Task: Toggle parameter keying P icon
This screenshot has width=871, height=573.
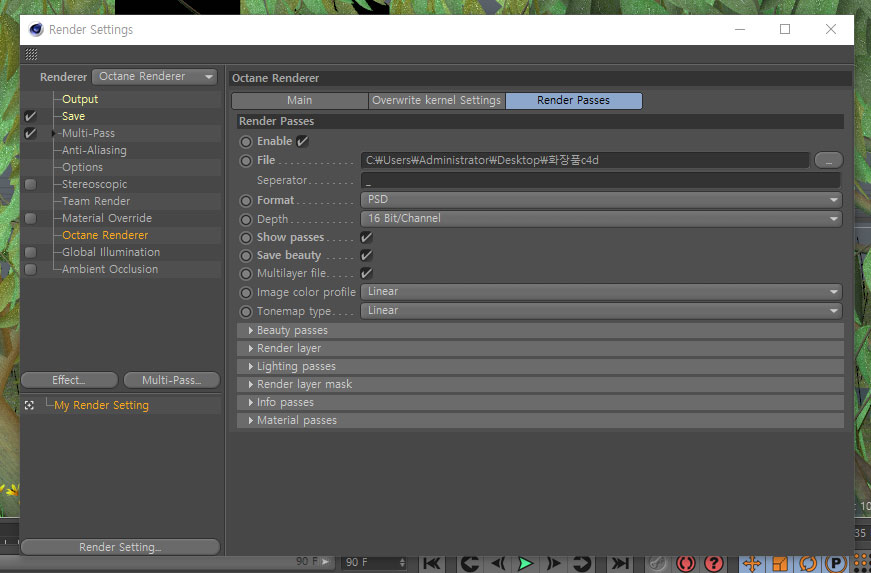Action: coord(835,563)
